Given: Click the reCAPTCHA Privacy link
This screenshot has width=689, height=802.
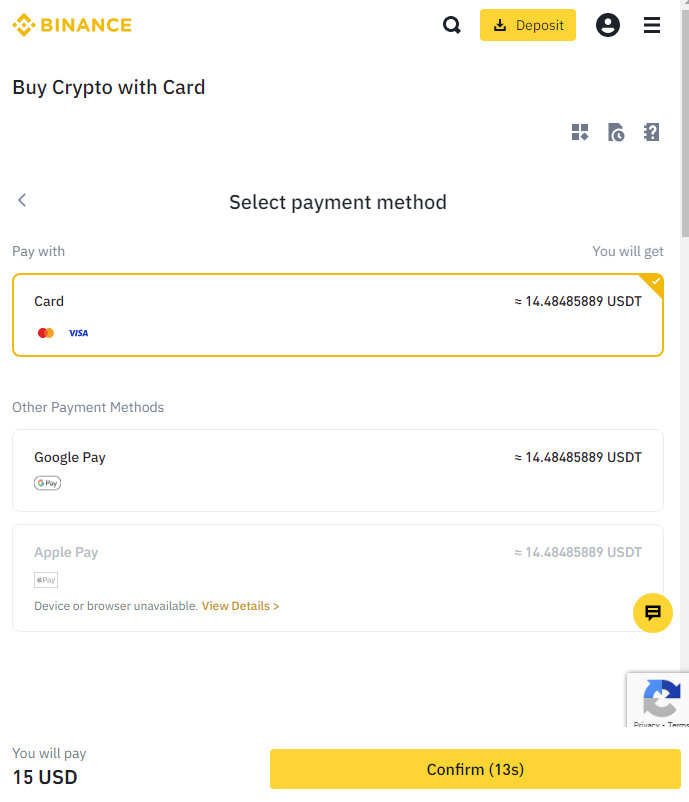Looking at the screenshot, I should [646, 724].
